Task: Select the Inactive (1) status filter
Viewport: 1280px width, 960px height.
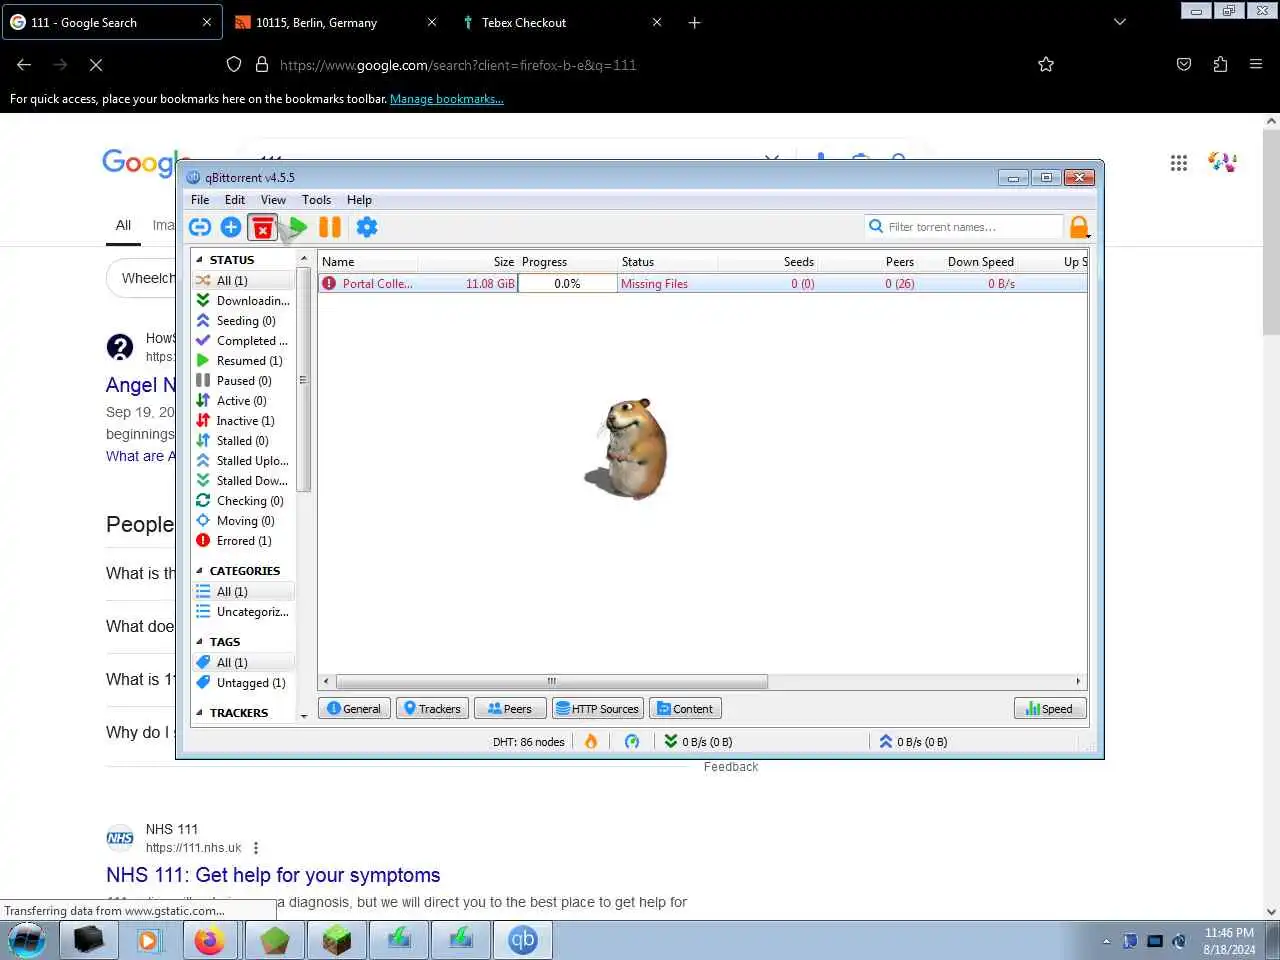Action: pos(244,421)
